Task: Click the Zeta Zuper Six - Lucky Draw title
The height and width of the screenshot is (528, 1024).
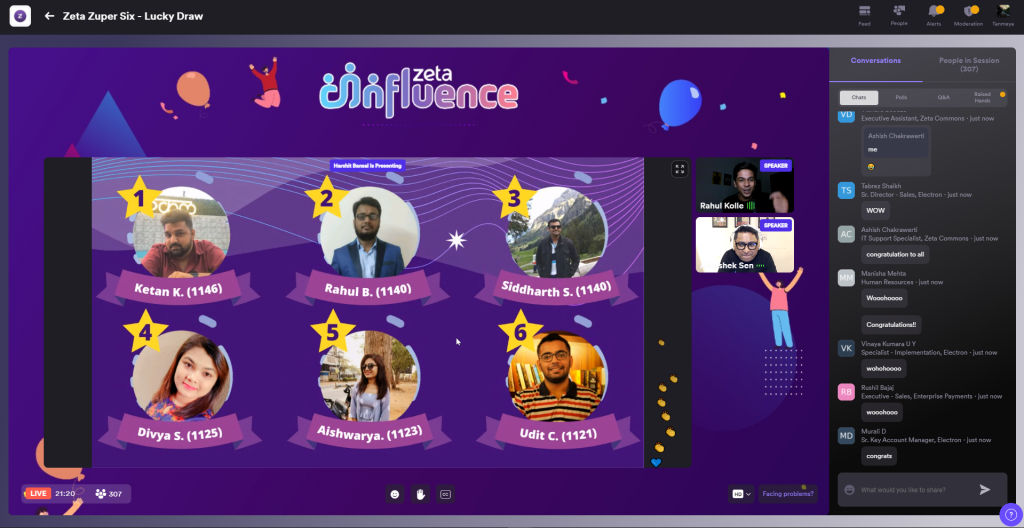Action: pyautogui.click(x=133, y=16)
